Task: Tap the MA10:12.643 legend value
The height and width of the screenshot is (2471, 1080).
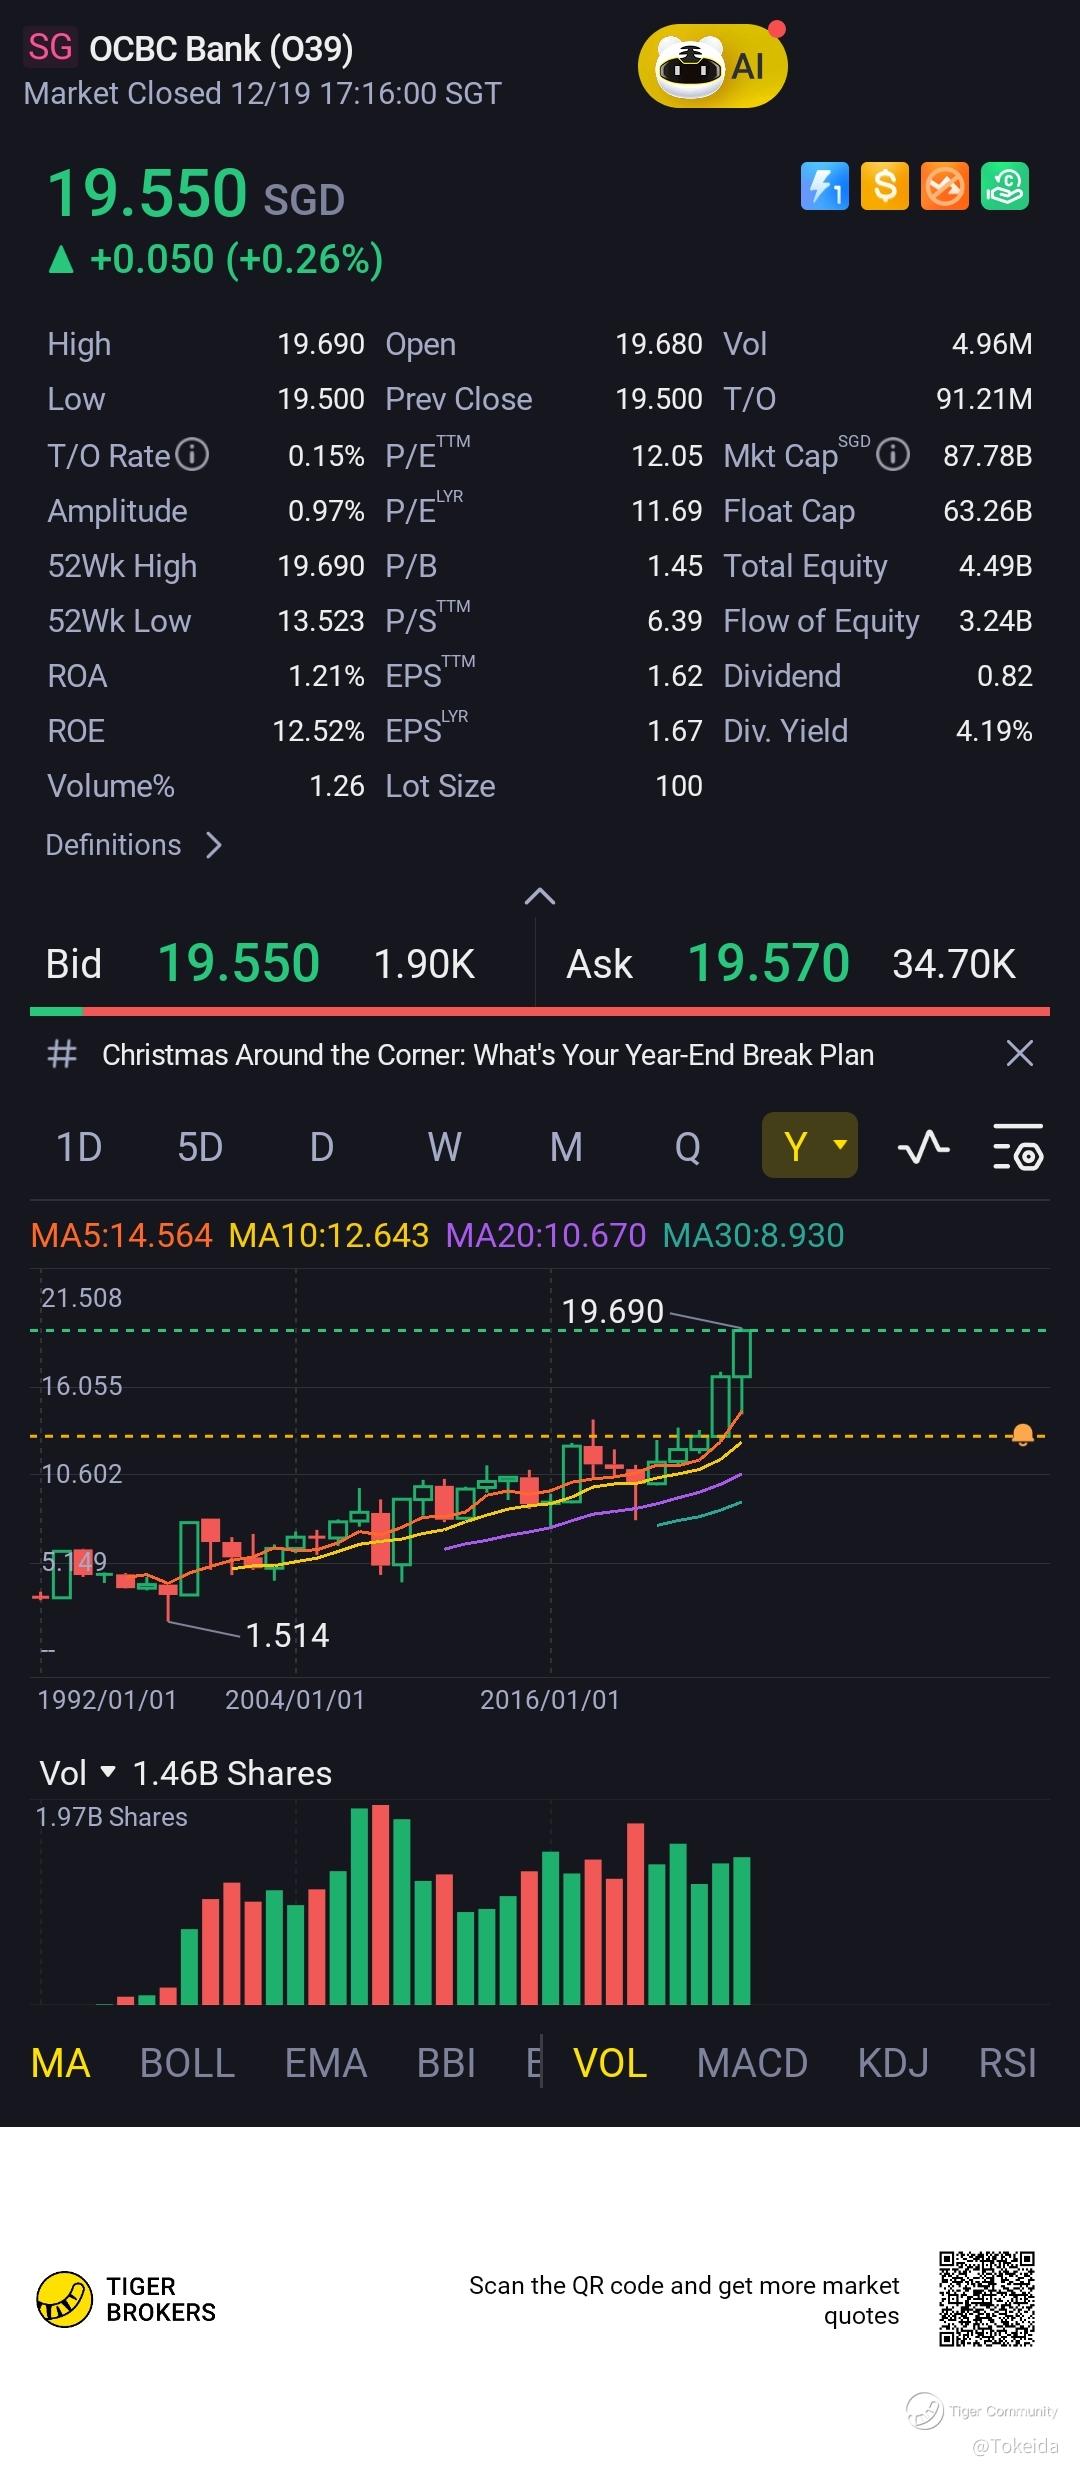Action: click(x=329, y=1235)
